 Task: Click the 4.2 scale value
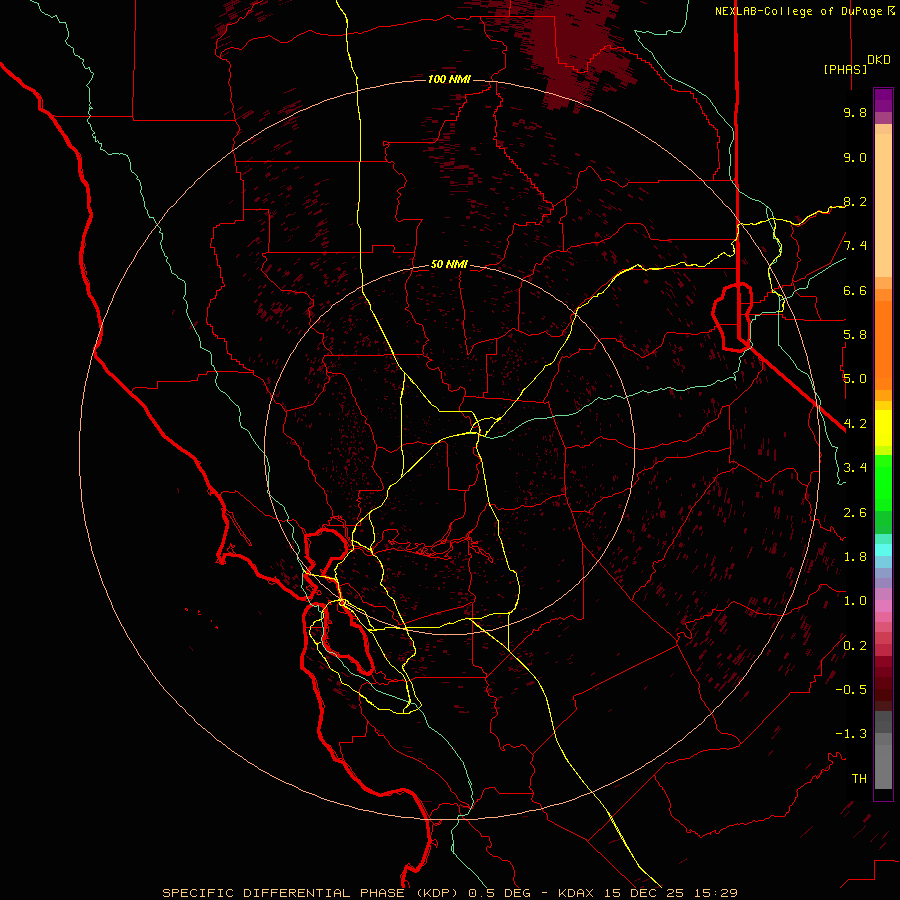tap(855, 424)
